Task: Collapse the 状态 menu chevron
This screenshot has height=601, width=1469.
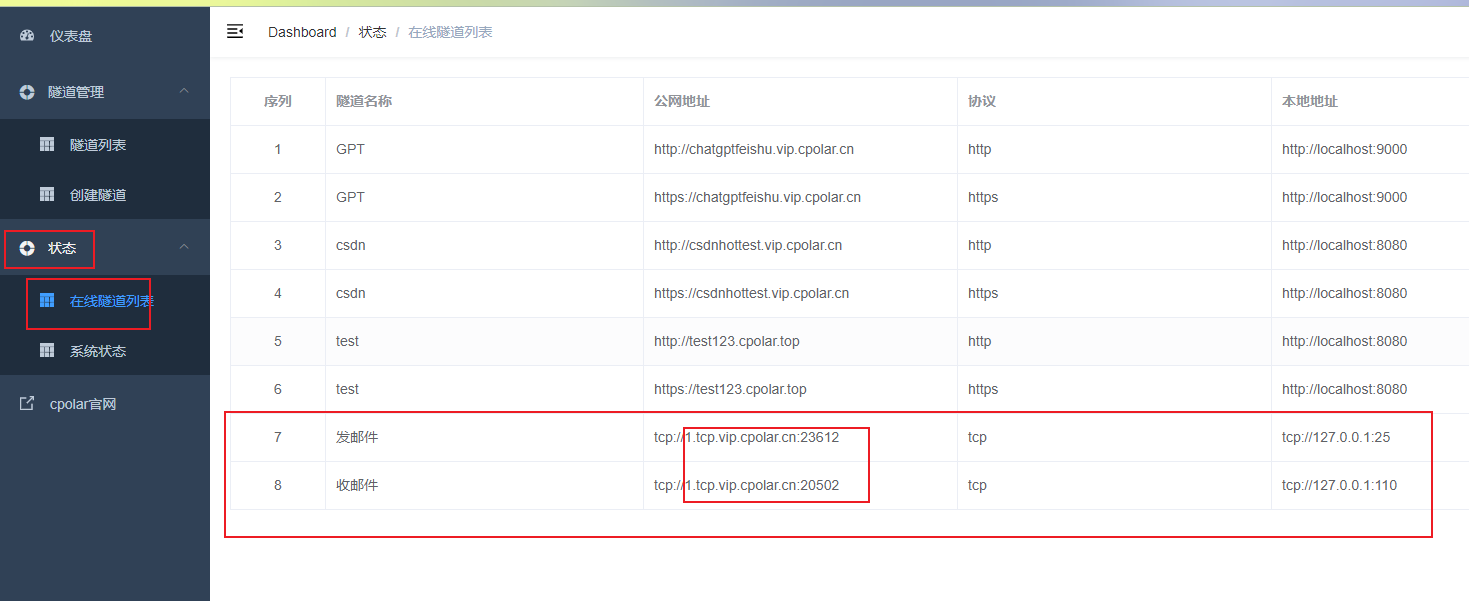Action: 184,247
